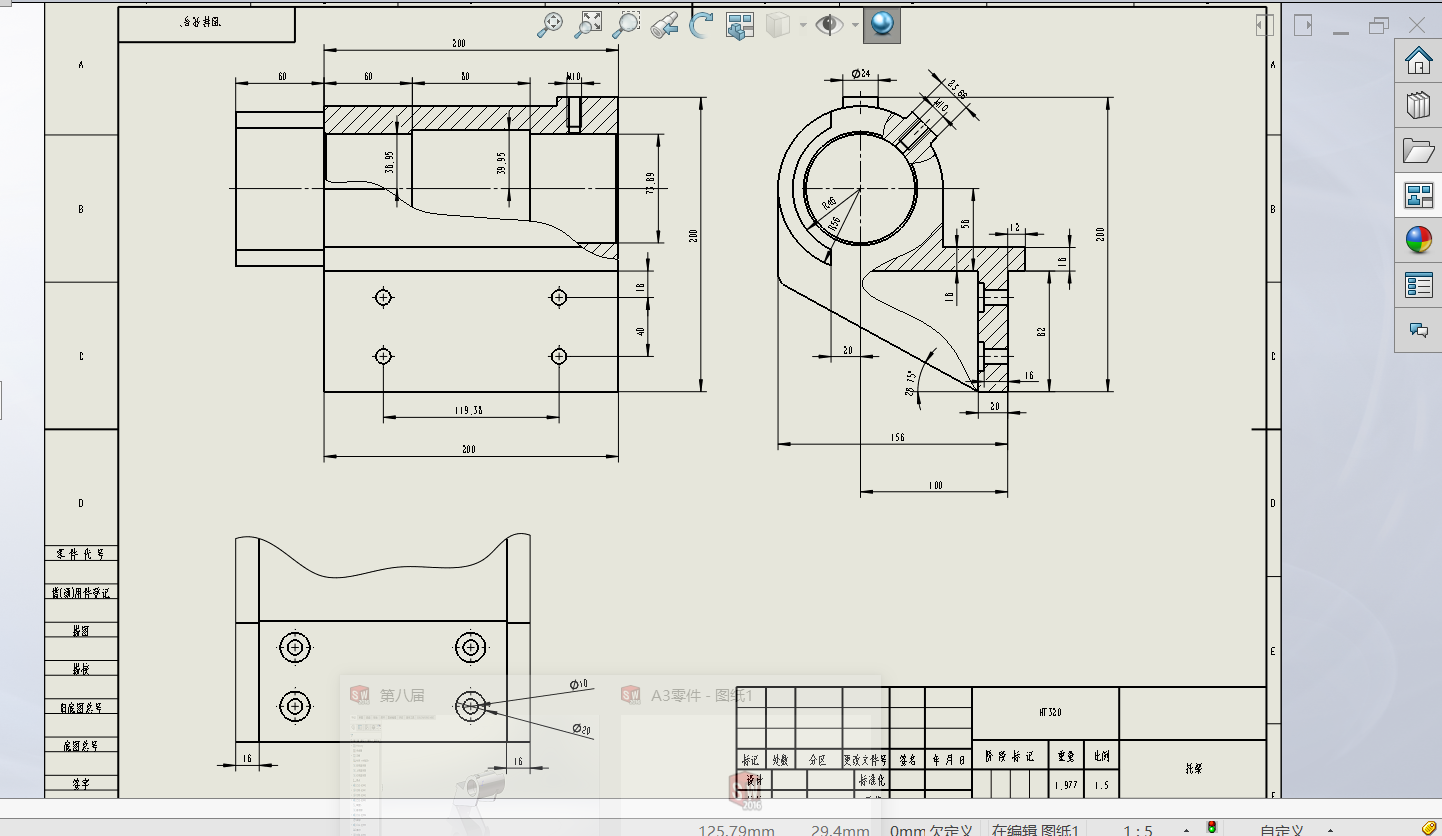Viewport: 1442px width, 836px height.
Task: Click the 签字 label in left margin
Action: point(80,785)
